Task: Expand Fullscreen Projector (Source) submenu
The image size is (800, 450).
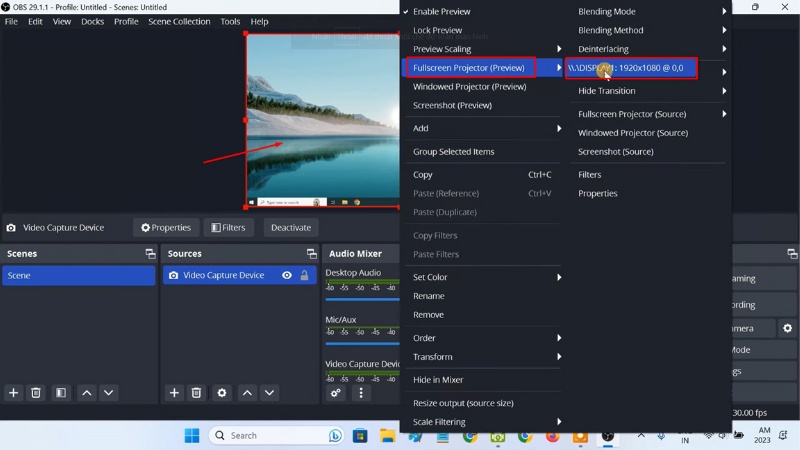Action: (648, 114)
